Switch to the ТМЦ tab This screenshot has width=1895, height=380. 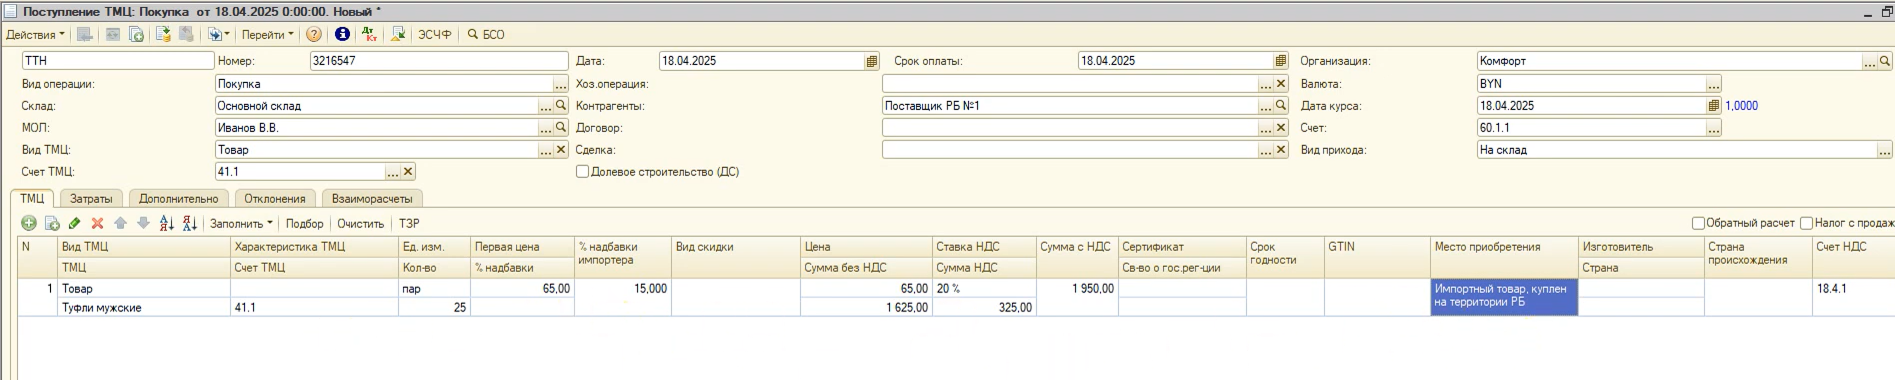32,198
